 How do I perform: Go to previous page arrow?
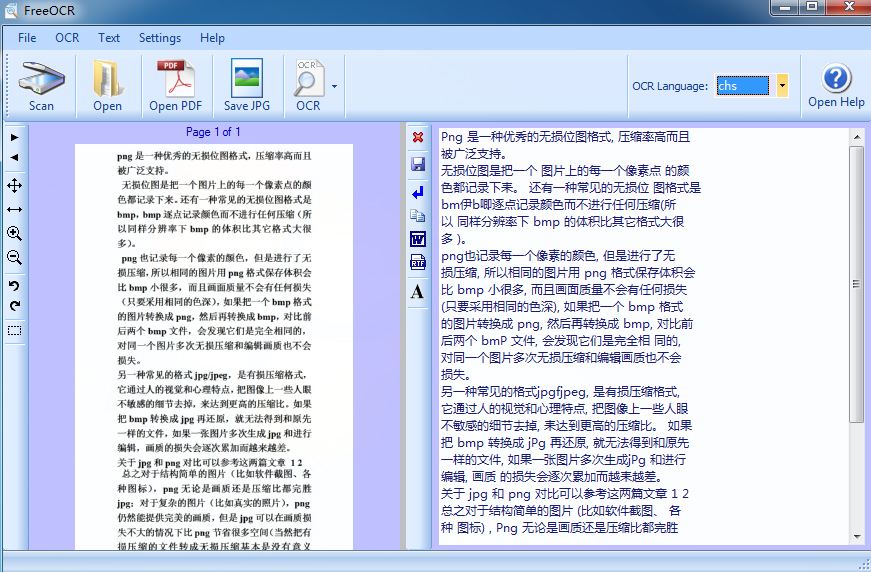click(14, 157)
